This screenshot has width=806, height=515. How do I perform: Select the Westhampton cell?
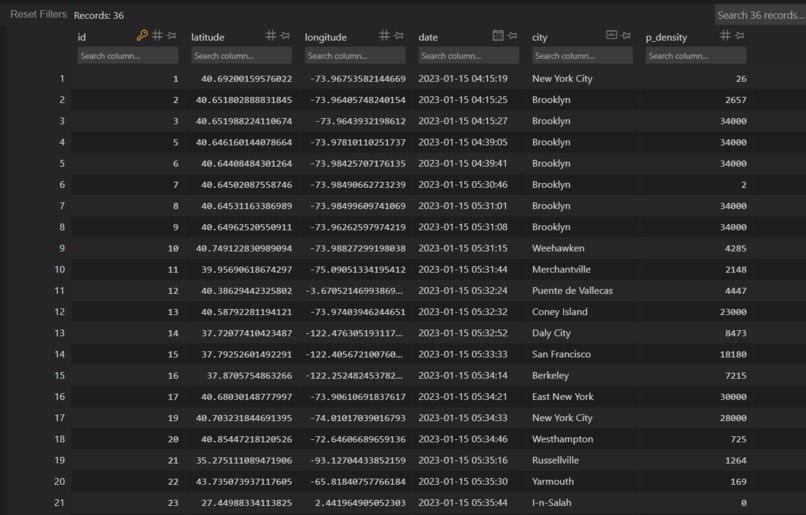coord(563,439)
